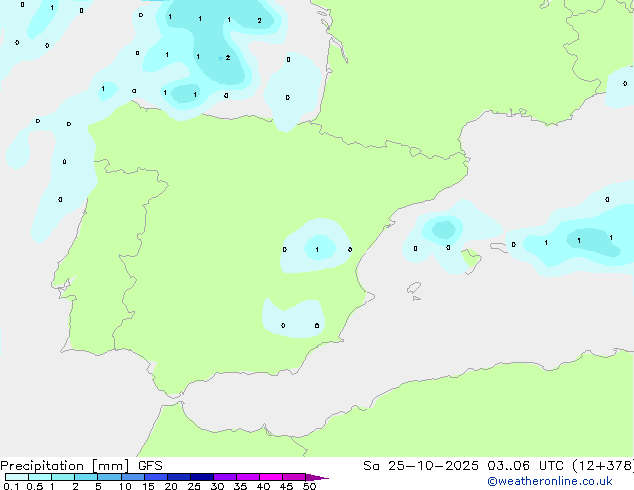
Task: Click the '1' value in eastern Spain rain patch
Action: (317, 249)
